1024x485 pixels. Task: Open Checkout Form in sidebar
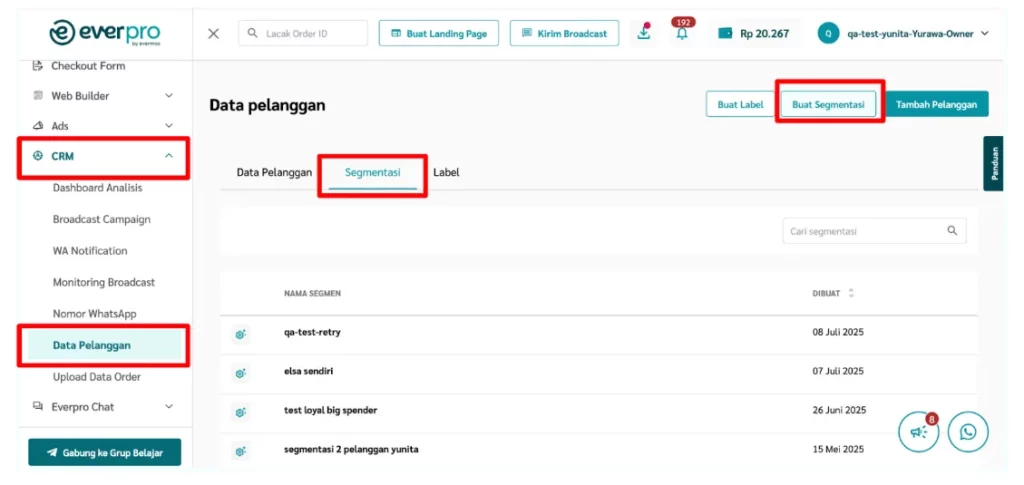88,66
